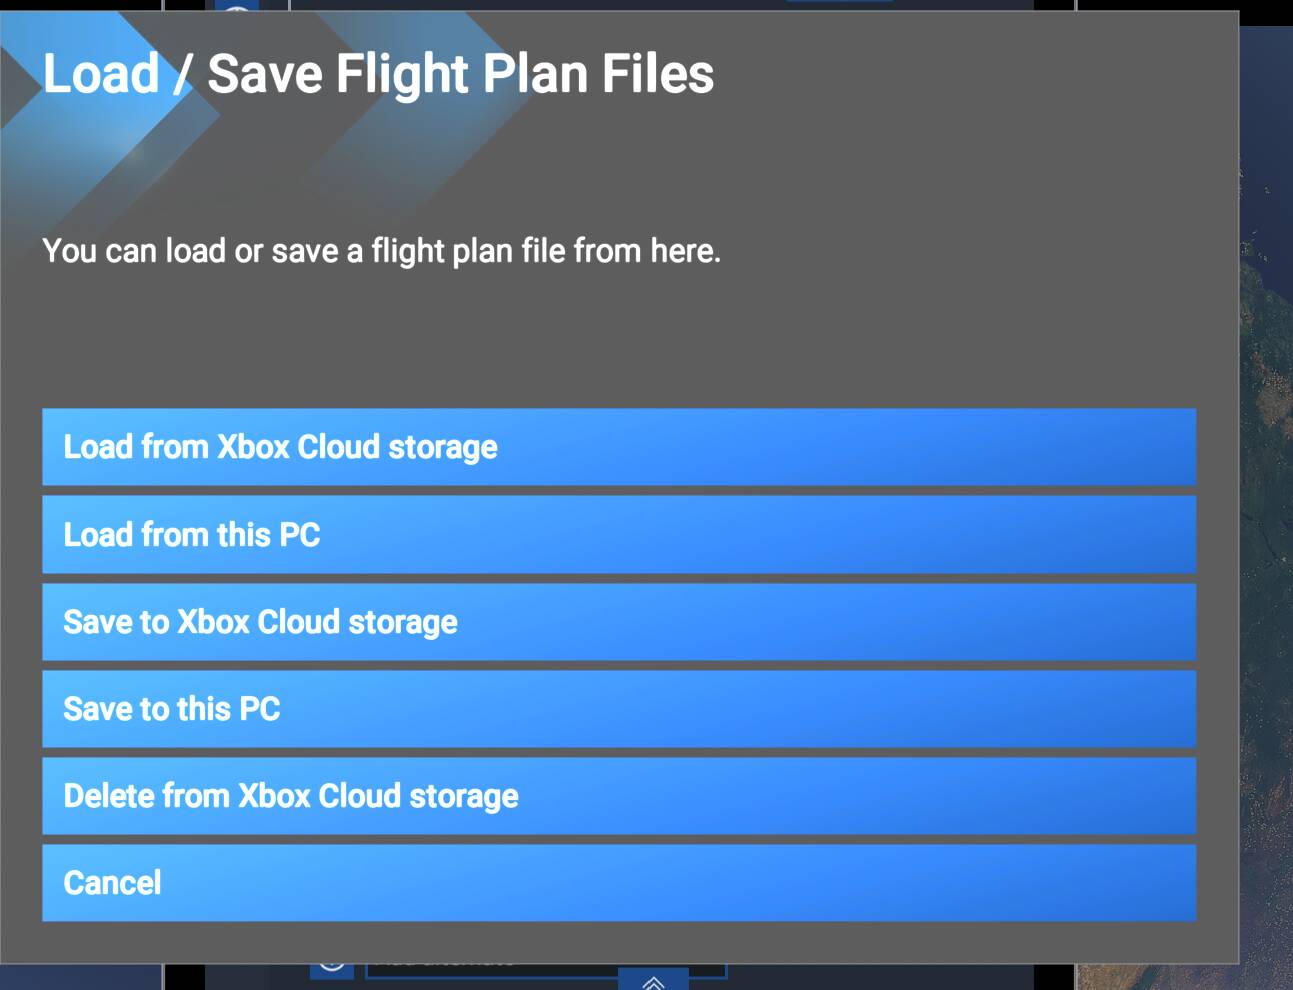Click the round icon beside the alternate field
Viewport: 1293px width, 990px height.
click(x=331, y=968)
